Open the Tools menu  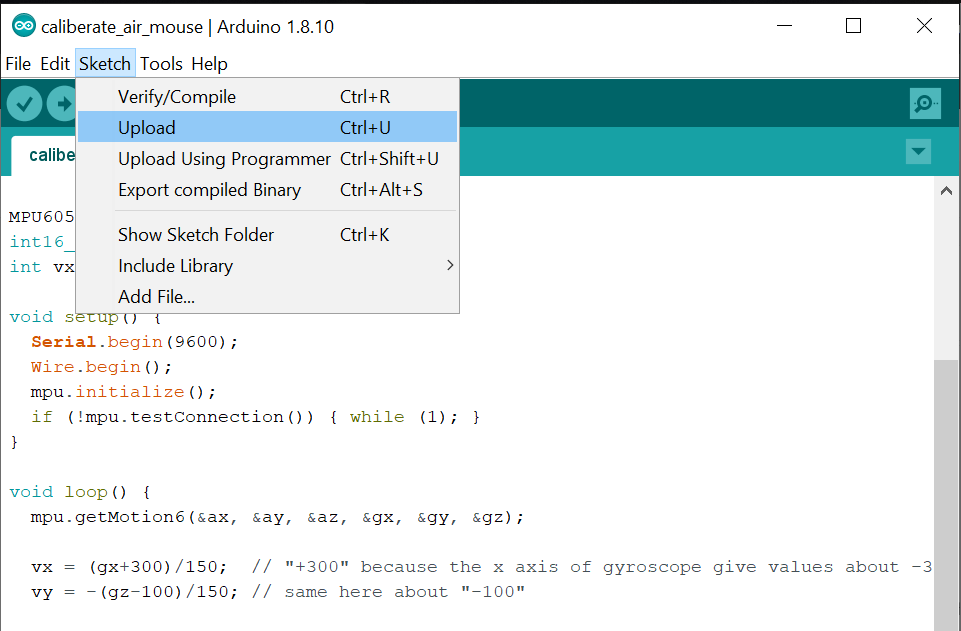[x=161, y=64]
